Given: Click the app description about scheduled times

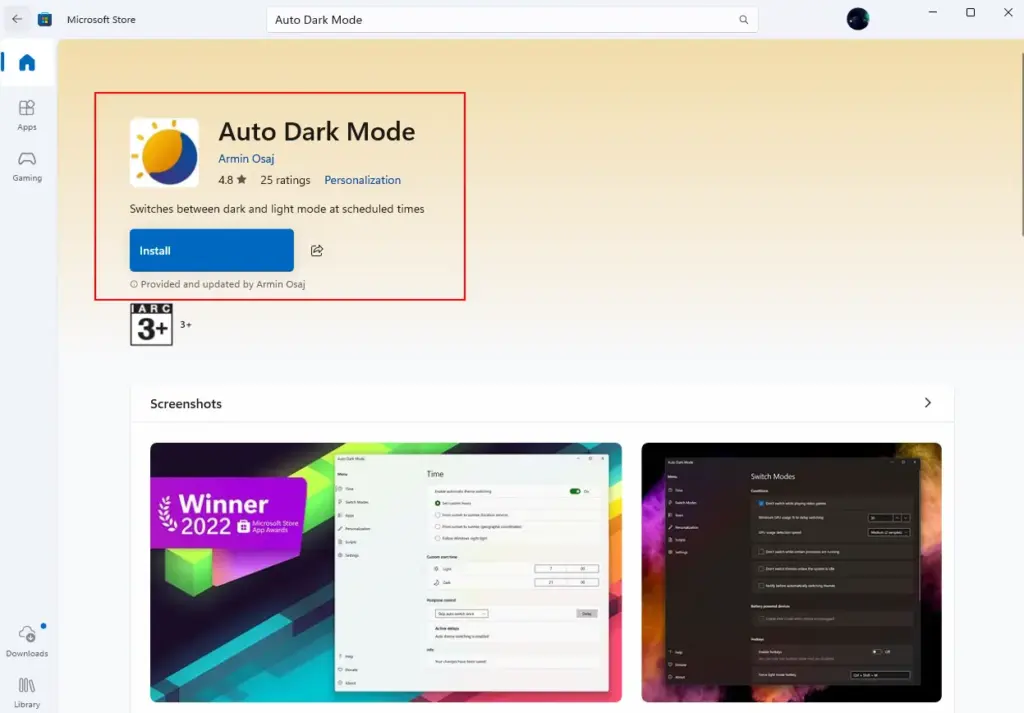Looking at the screenshot, I should pos(277,209).
